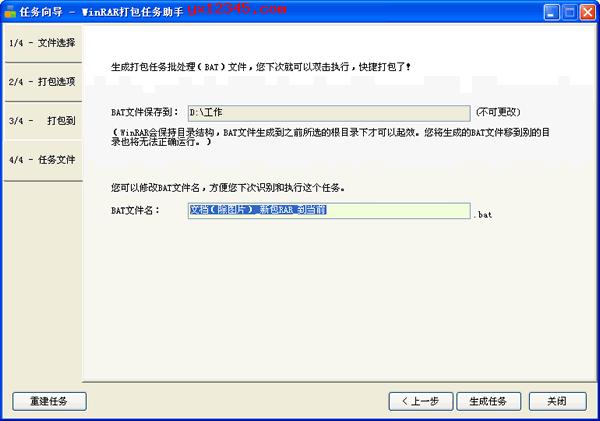The width and height of the screenshot is (600, 421).
Task: Click the BAT文件名 label
Action: (x=135, y=210)
